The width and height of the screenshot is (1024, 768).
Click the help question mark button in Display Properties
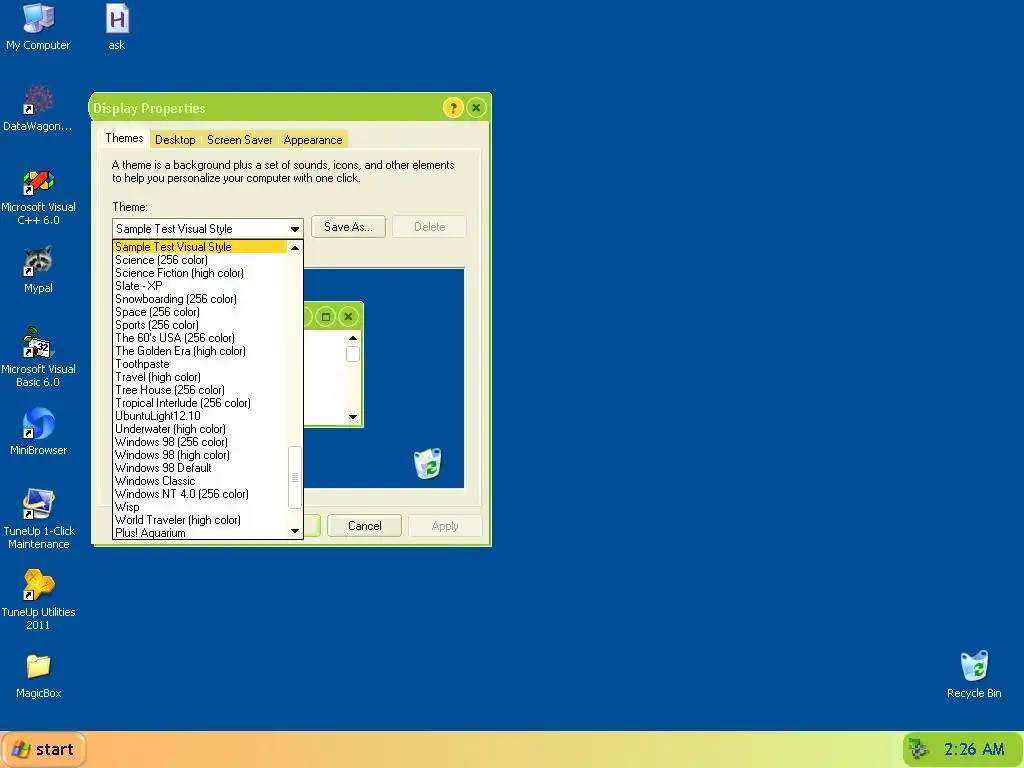(453, 108)
